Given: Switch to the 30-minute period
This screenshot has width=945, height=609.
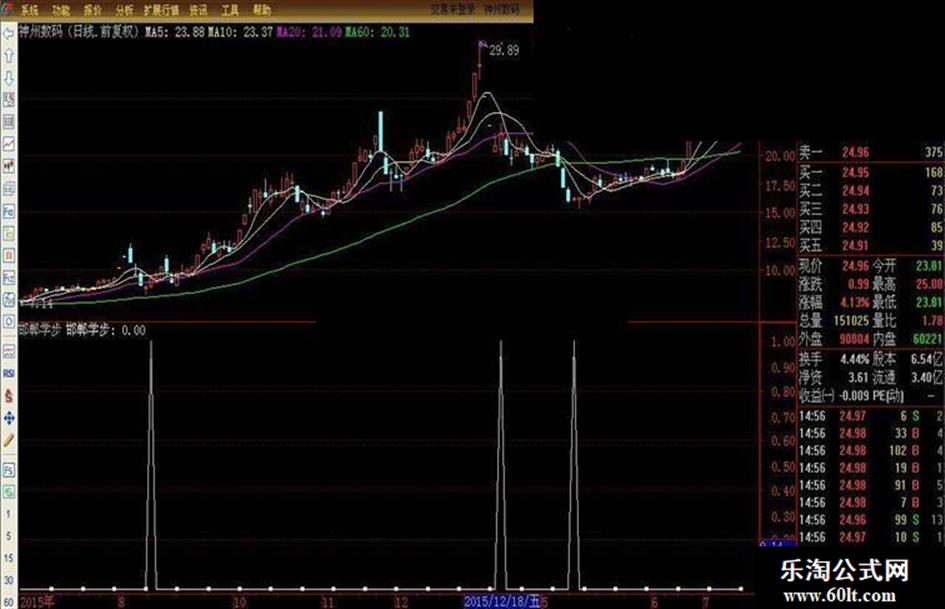Looking at the screenshot, I should 8,580.
